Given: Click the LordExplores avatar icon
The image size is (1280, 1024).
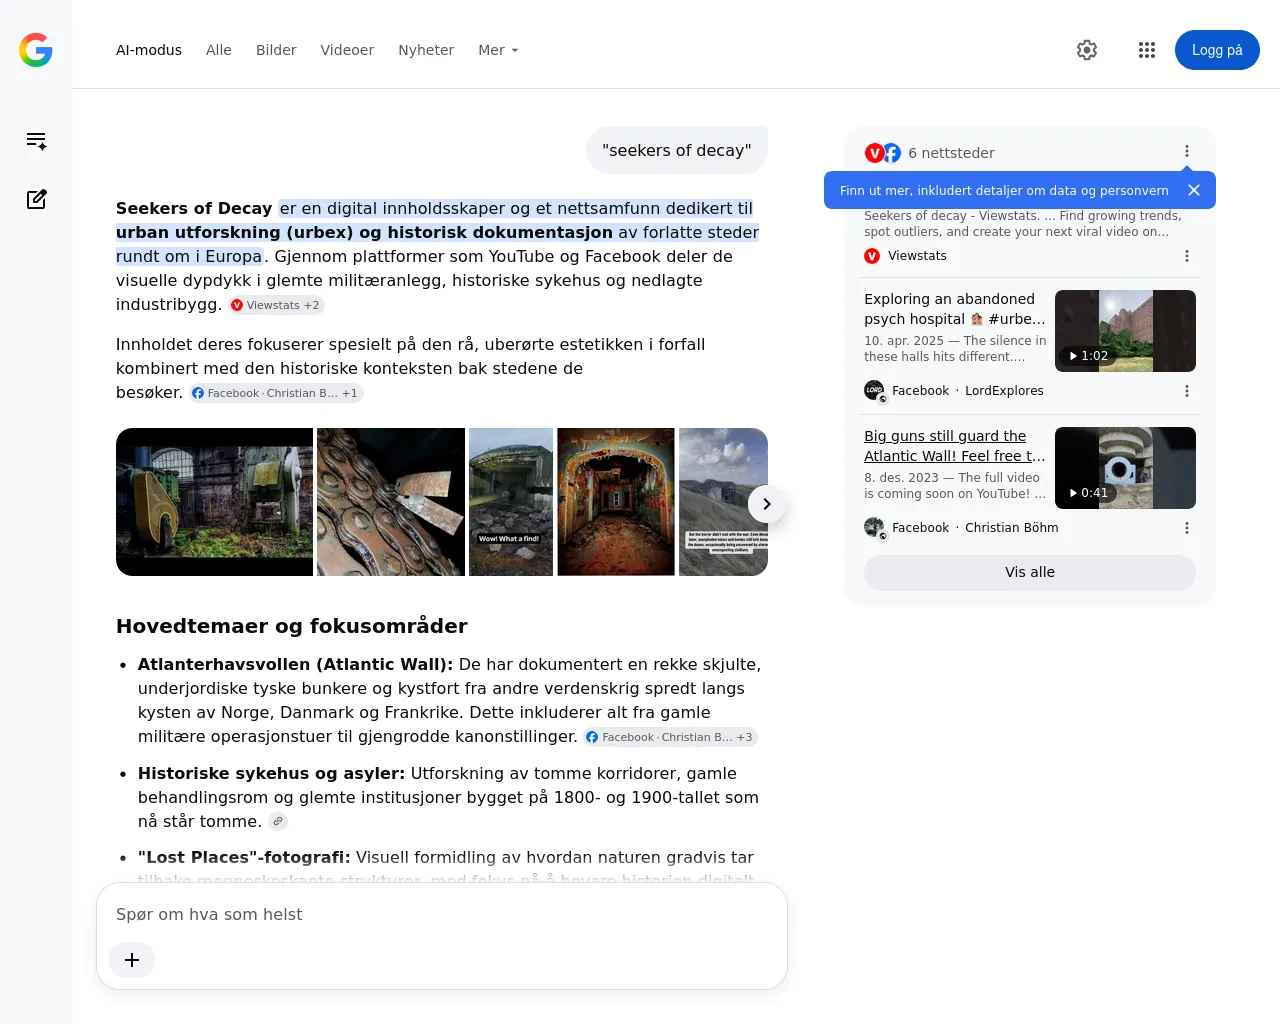Looking at the screenshot, I should pos(874,391).
